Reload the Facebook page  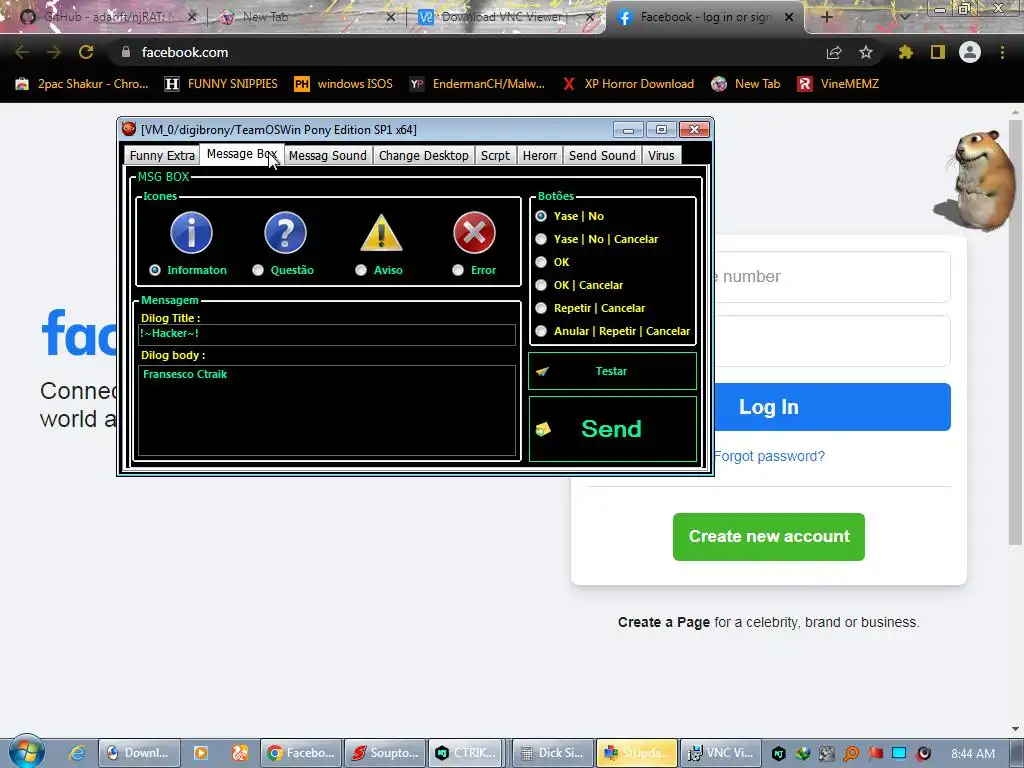click(x=86, y=52)
